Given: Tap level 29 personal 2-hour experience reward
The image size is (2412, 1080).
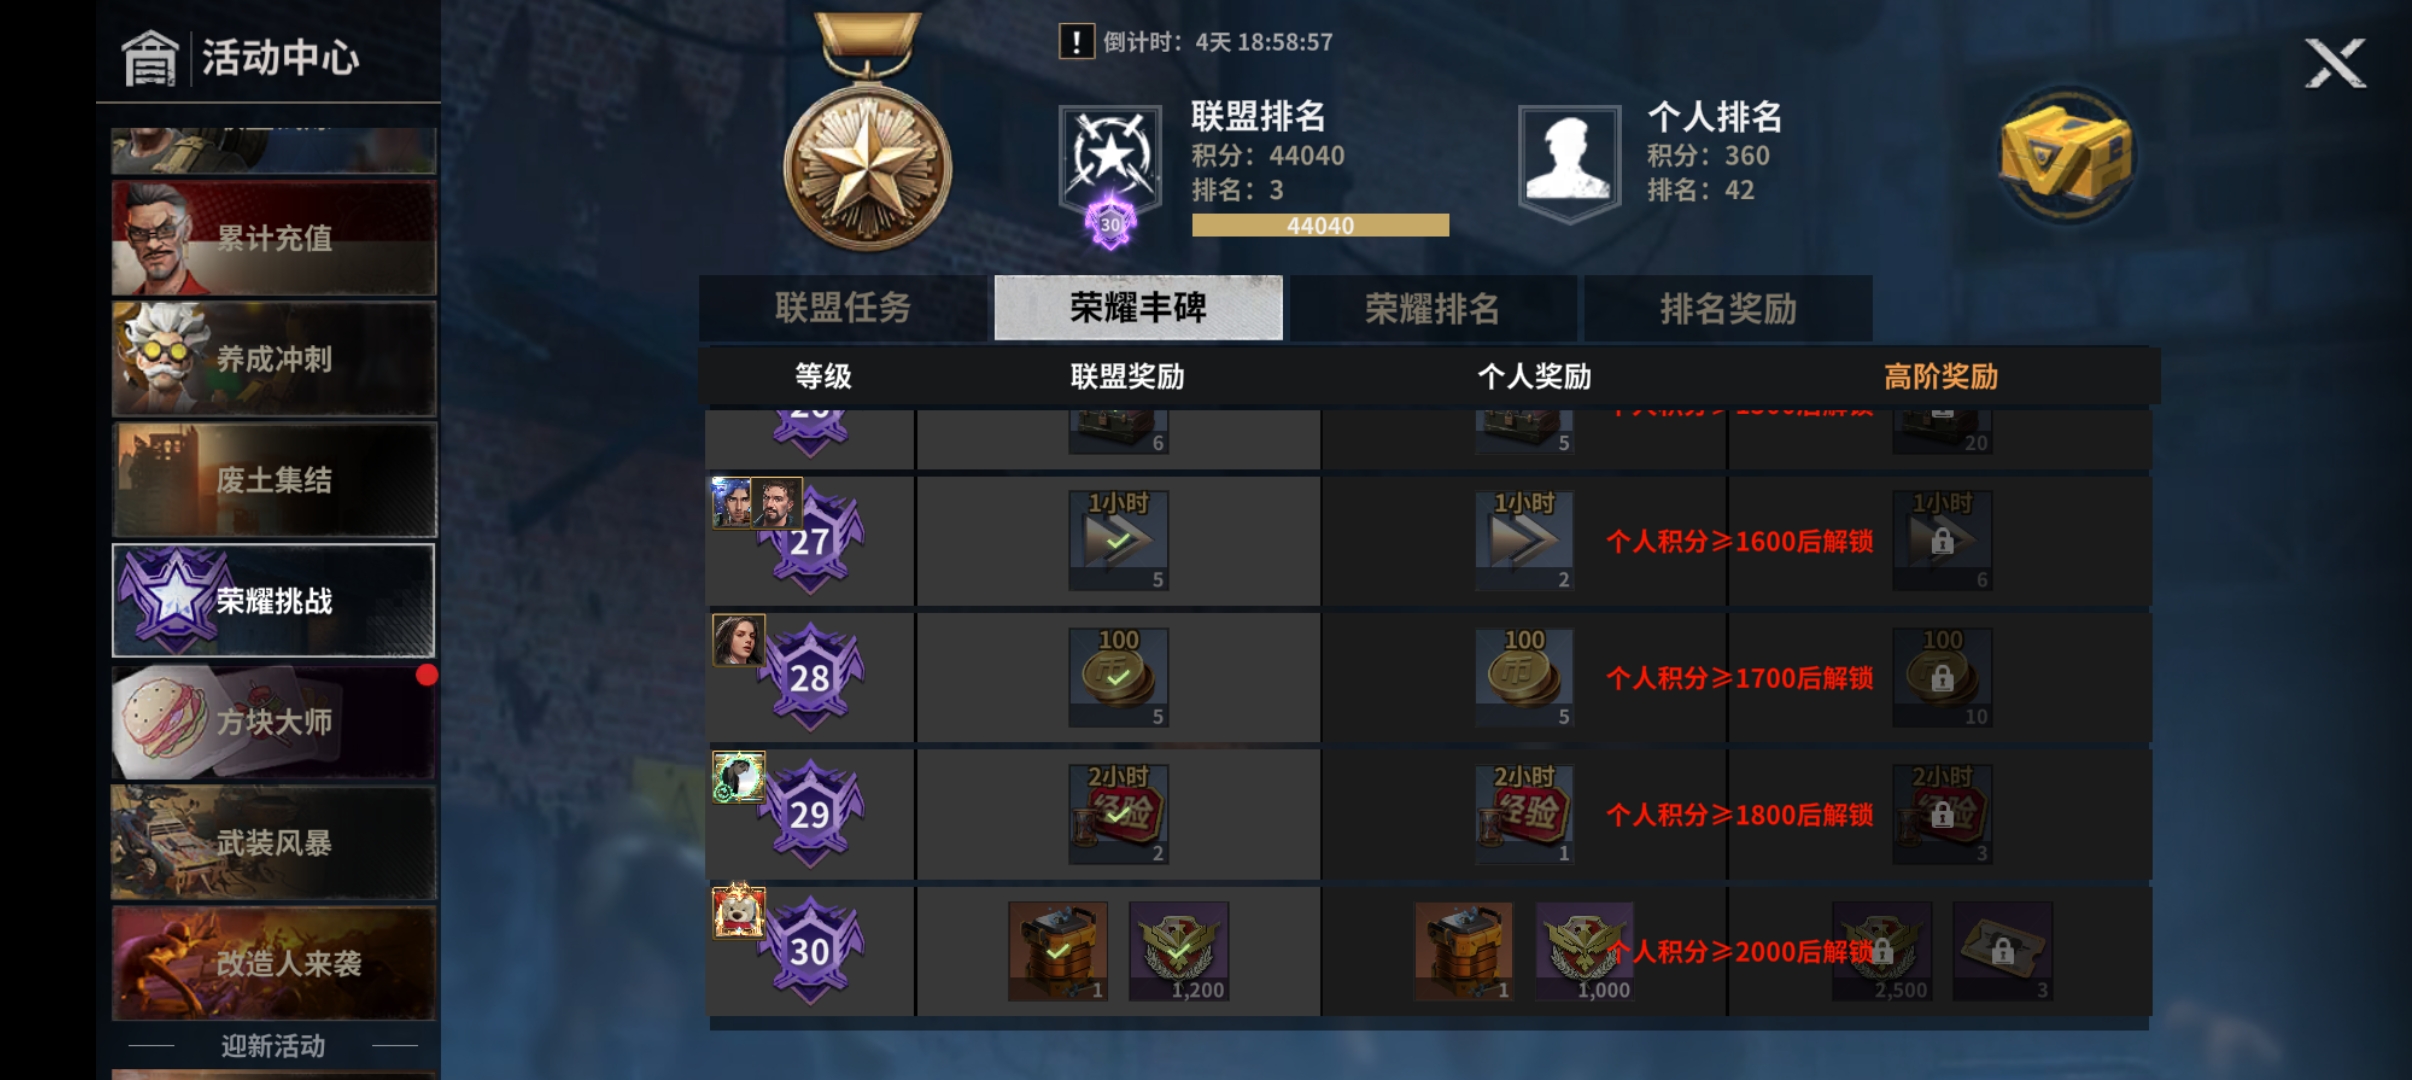Looking at the screenshot, I should (1524, 814).
